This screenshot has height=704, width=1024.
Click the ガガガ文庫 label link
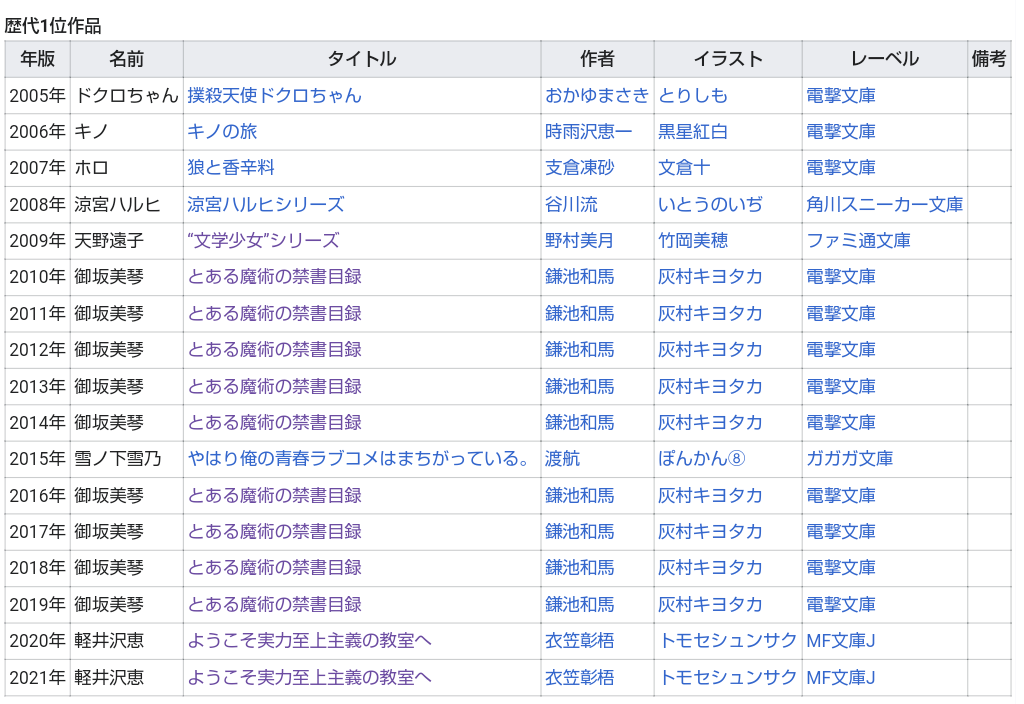pos(849,459)
